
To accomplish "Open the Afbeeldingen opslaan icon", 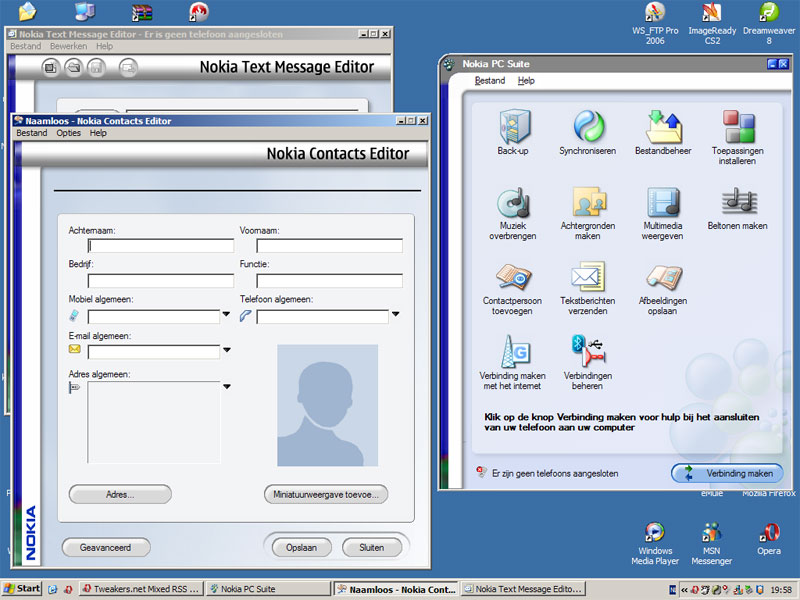I will (663, 278).
